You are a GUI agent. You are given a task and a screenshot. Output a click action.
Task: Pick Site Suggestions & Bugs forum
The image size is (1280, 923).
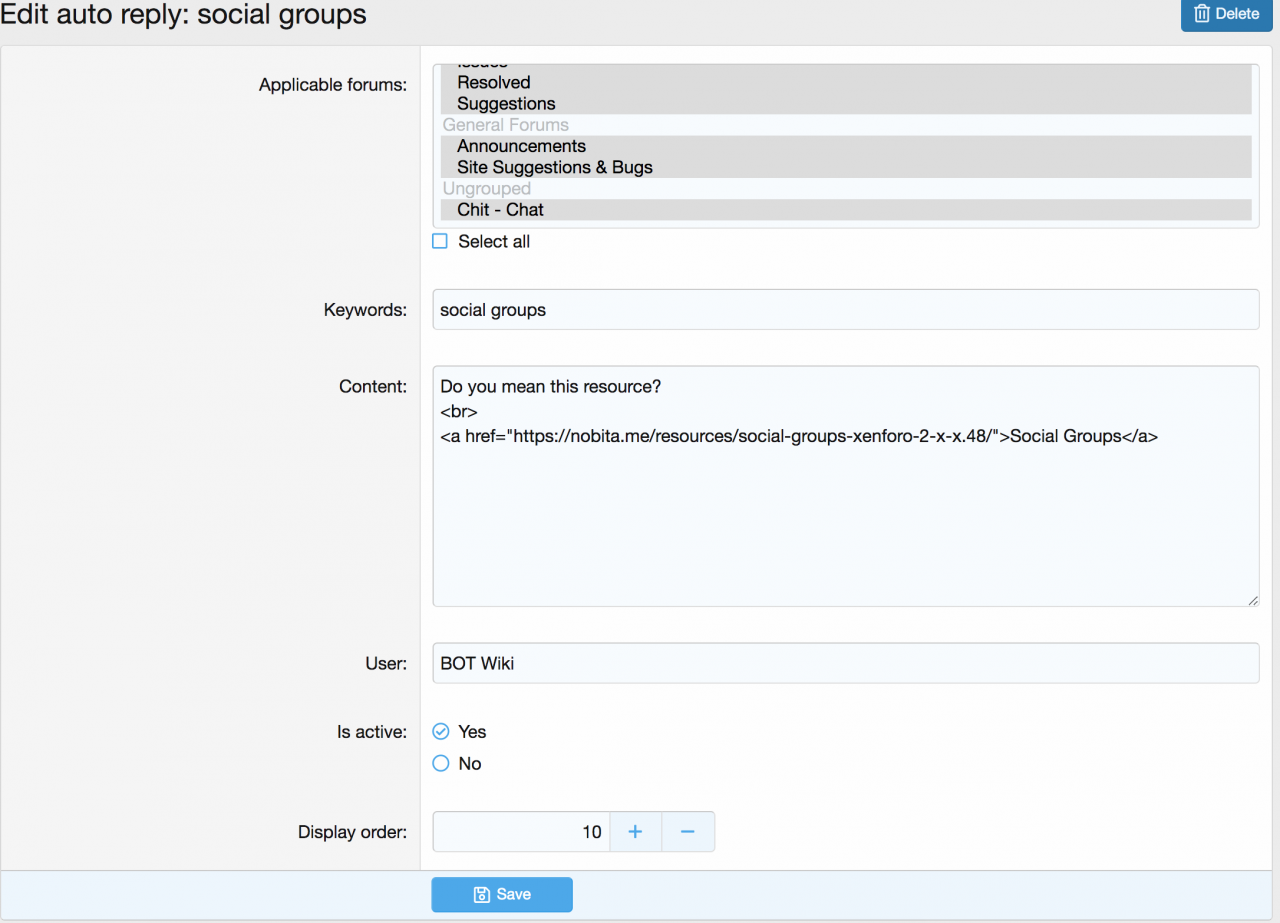coord(554,167)
